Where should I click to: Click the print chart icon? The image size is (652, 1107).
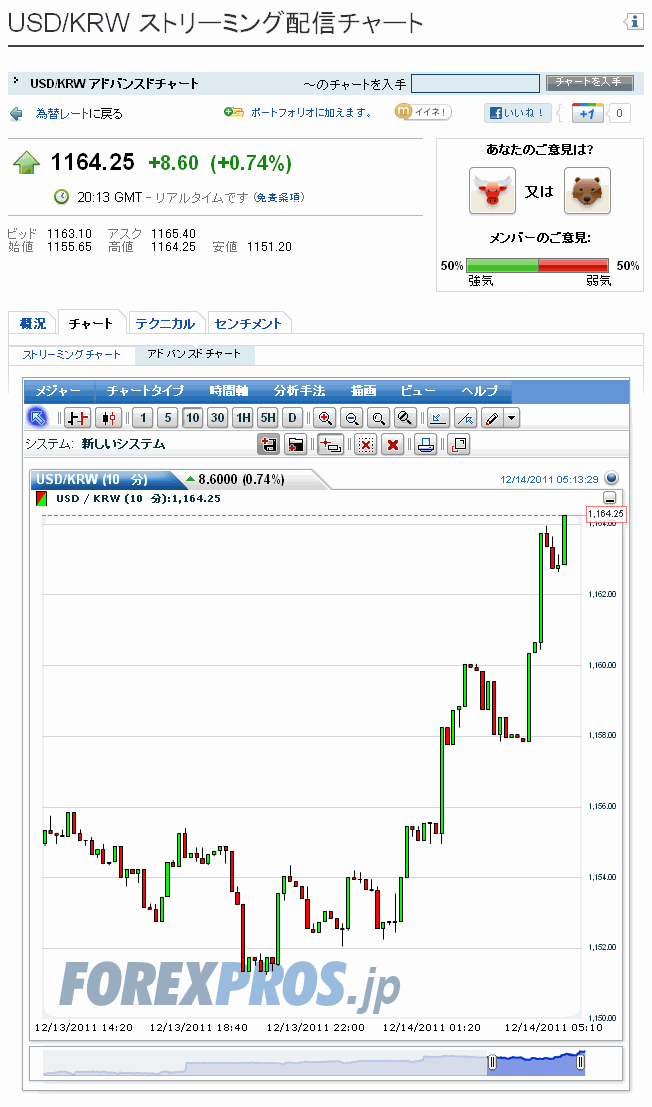tap(425, 445)
